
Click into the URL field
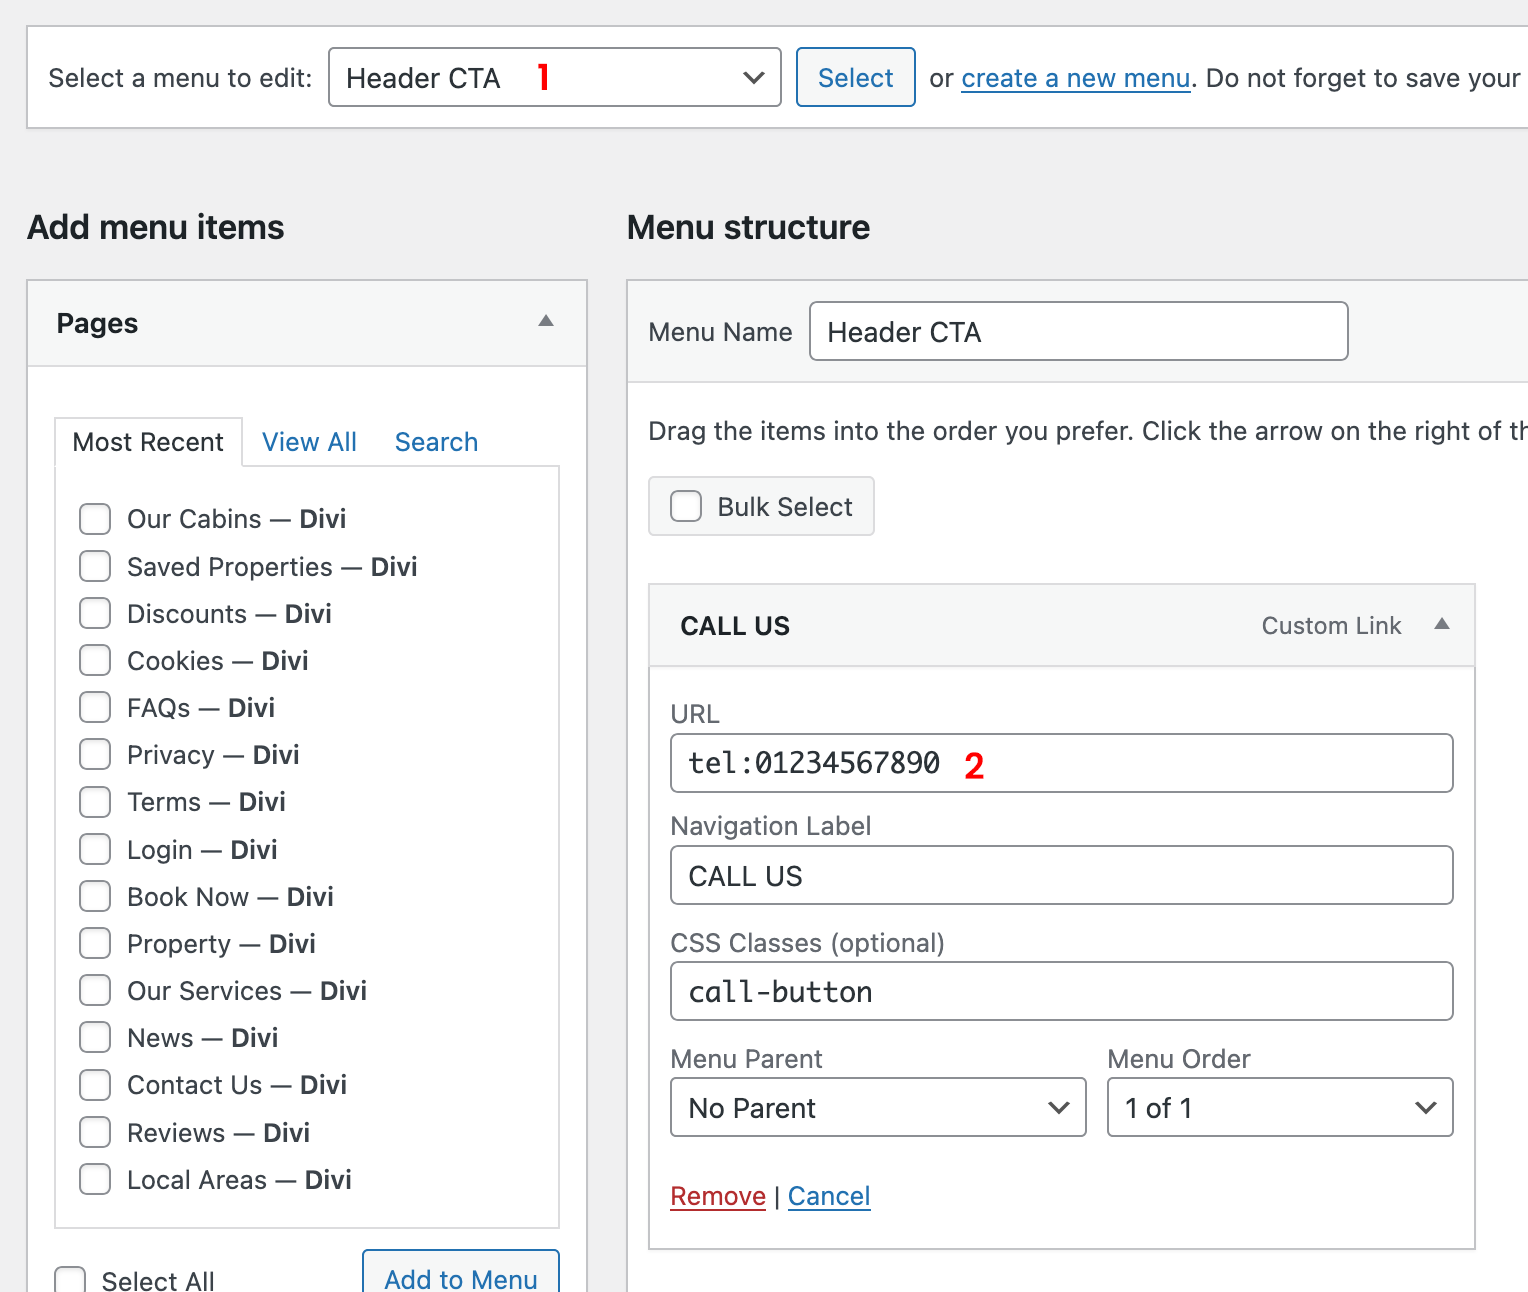(x=1060, y=763)
